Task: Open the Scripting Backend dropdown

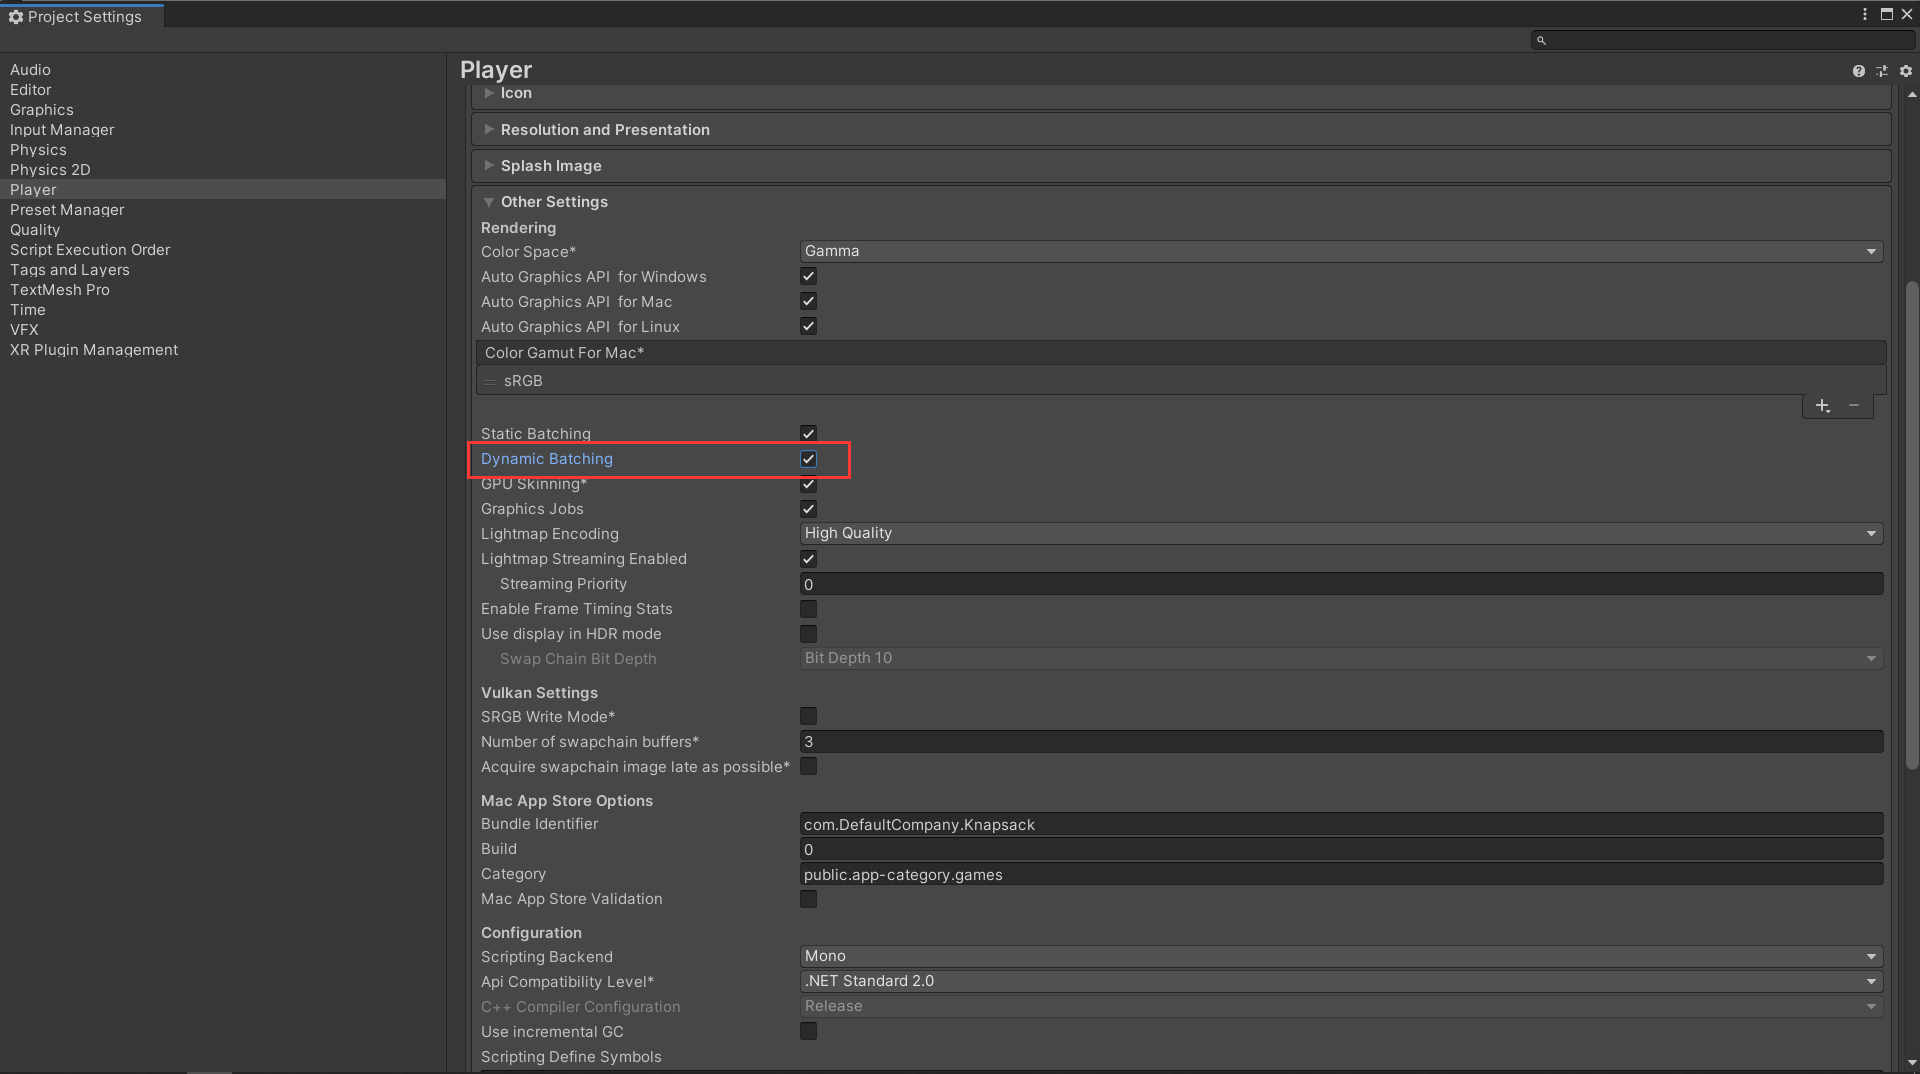Action: pos(1340,956)
